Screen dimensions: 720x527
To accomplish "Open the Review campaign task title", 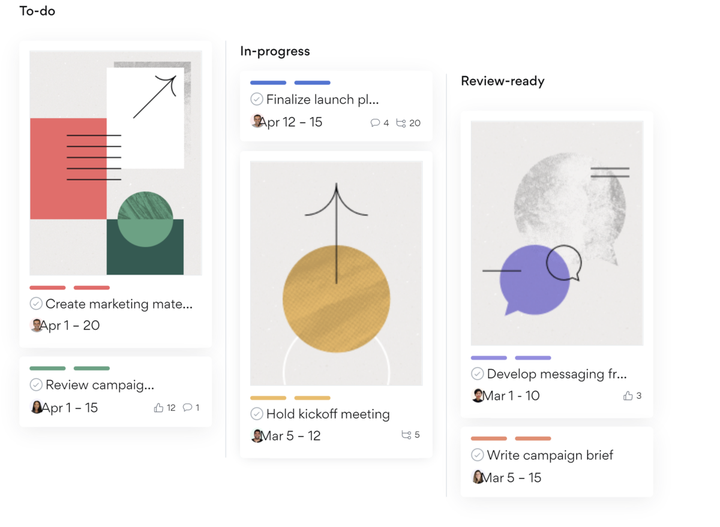I will click(x=100, y=385).
